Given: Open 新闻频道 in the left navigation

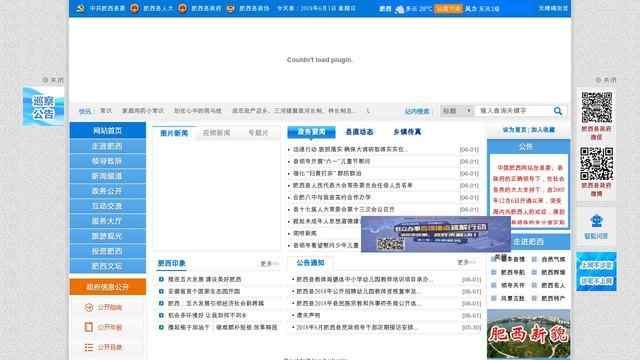Looking at the screenshot, I should pos(107,176).
